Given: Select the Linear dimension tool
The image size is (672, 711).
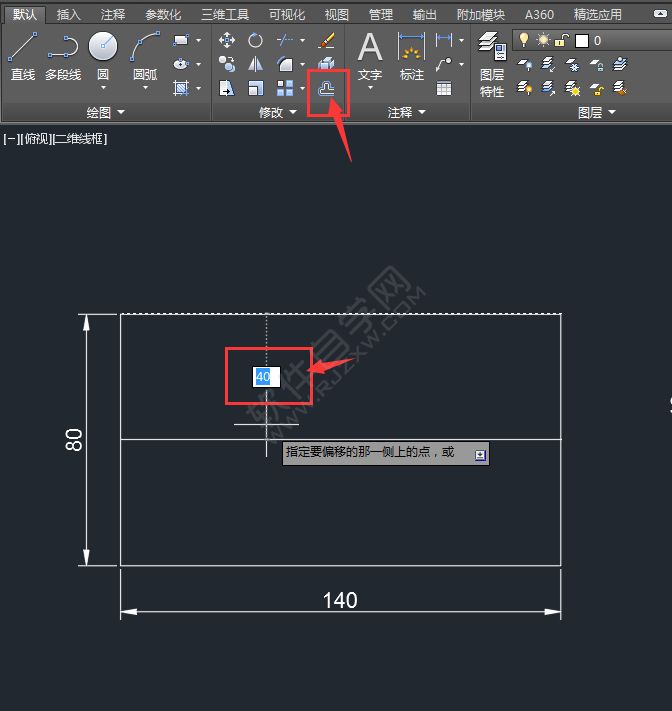Looking at the screenshot, I should tap(444, 40).
